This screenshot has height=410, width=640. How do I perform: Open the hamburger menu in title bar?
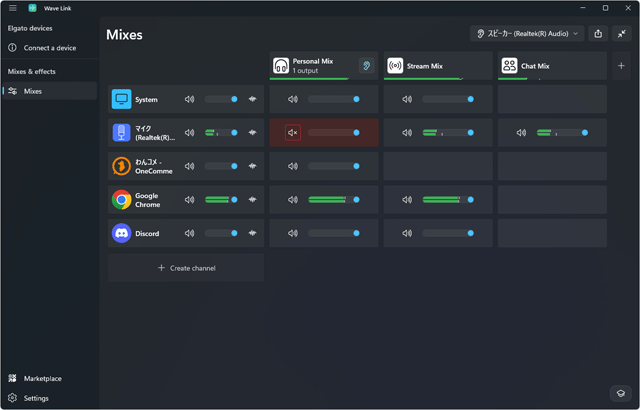pyautogui.click(x=13, y=8)
